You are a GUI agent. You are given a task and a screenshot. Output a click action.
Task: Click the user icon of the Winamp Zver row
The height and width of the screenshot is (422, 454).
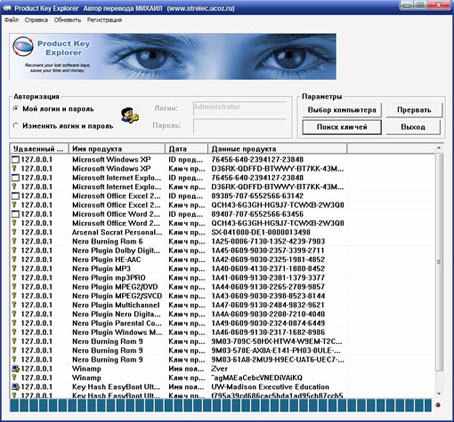pos(15,369)
